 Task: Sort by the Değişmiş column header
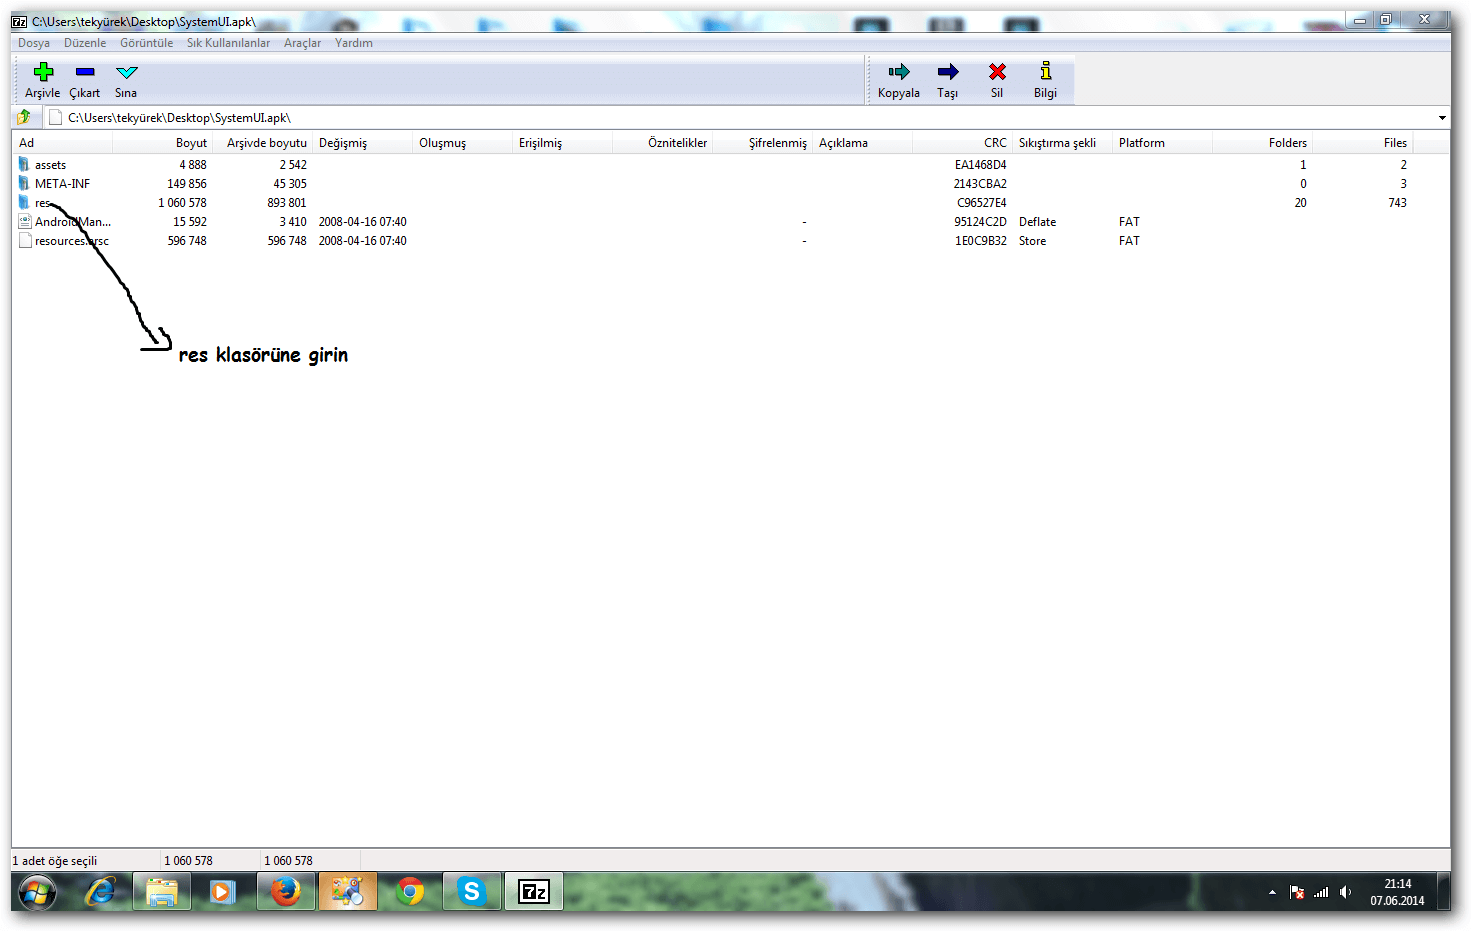click(x=362, y=143)
